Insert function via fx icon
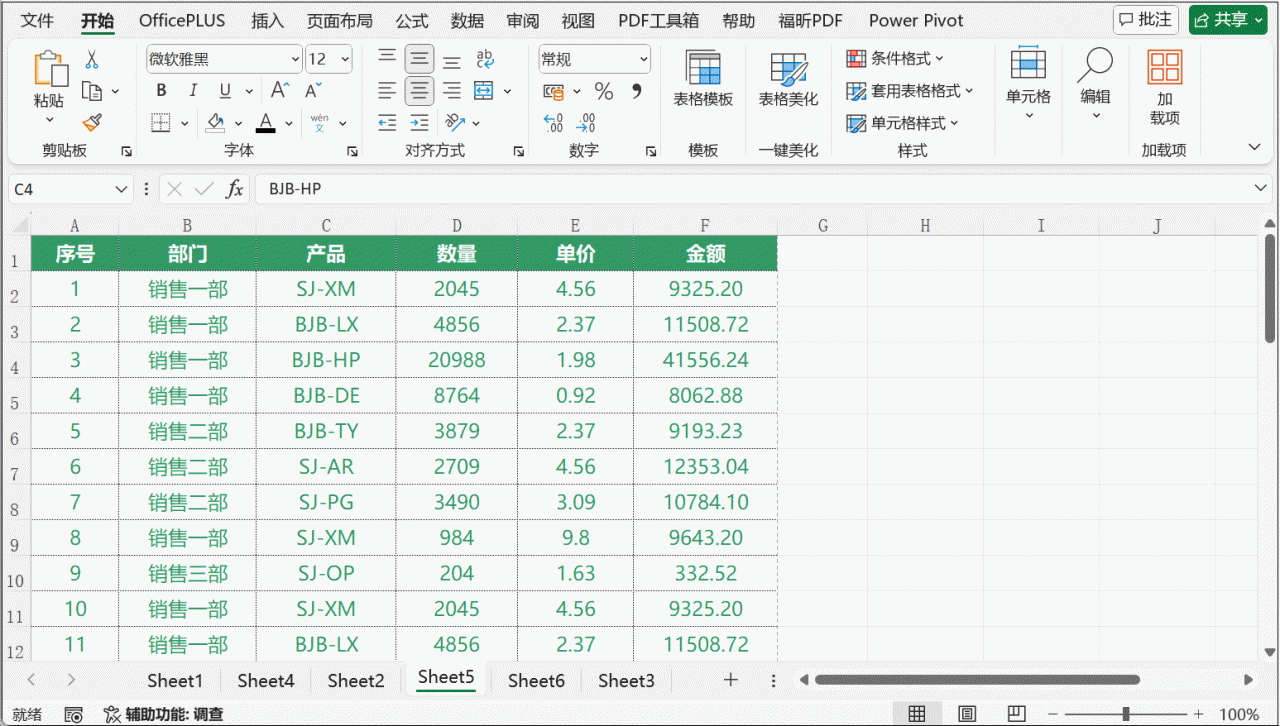Image resolution: width=1280 pixels, height=726 pixels. [x=234, y=188]
